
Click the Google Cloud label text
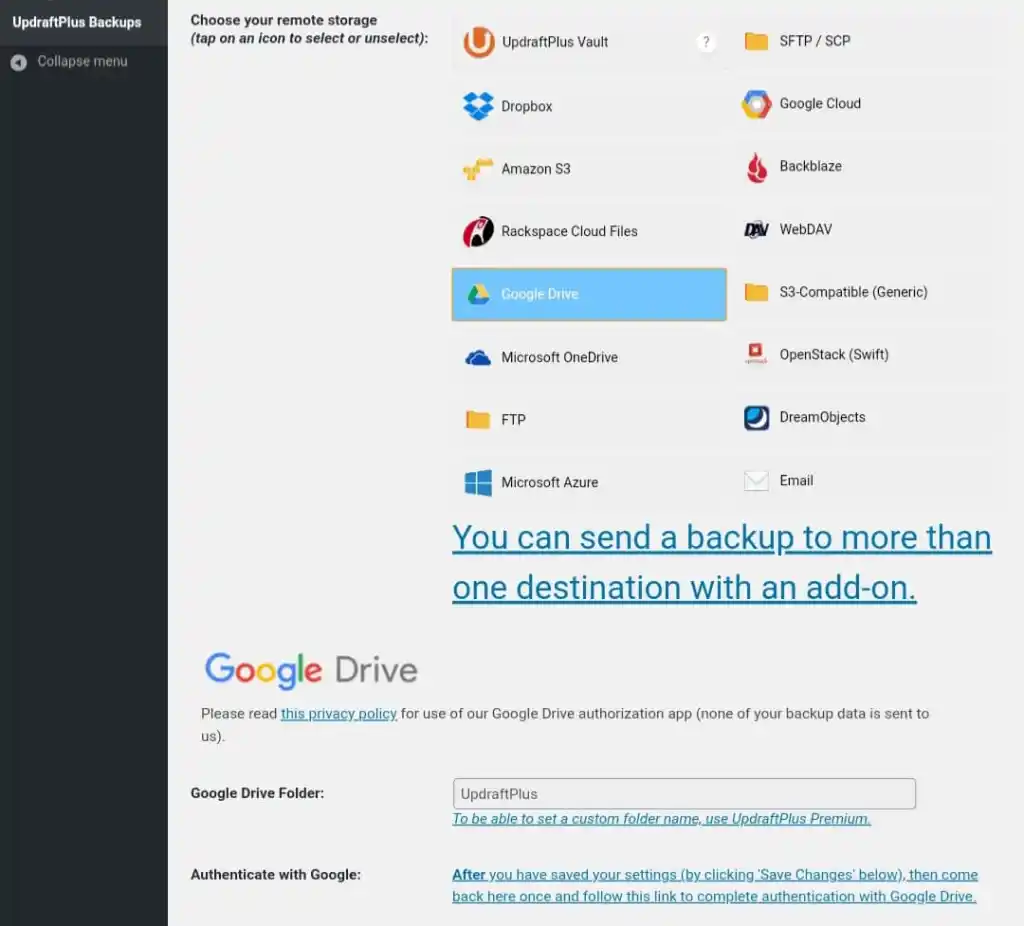pyautogui.click(x=820, y=104)
